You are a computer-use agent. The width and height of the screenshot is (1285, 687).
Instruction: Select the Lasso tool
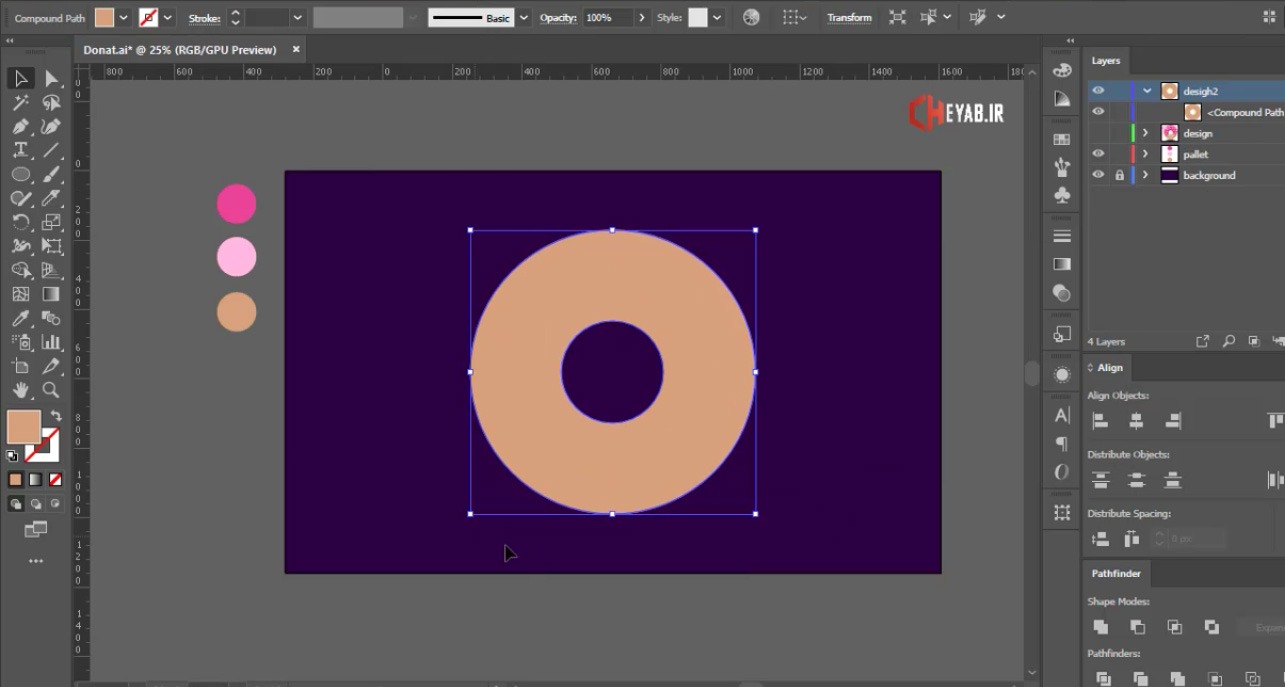point(51,103)
